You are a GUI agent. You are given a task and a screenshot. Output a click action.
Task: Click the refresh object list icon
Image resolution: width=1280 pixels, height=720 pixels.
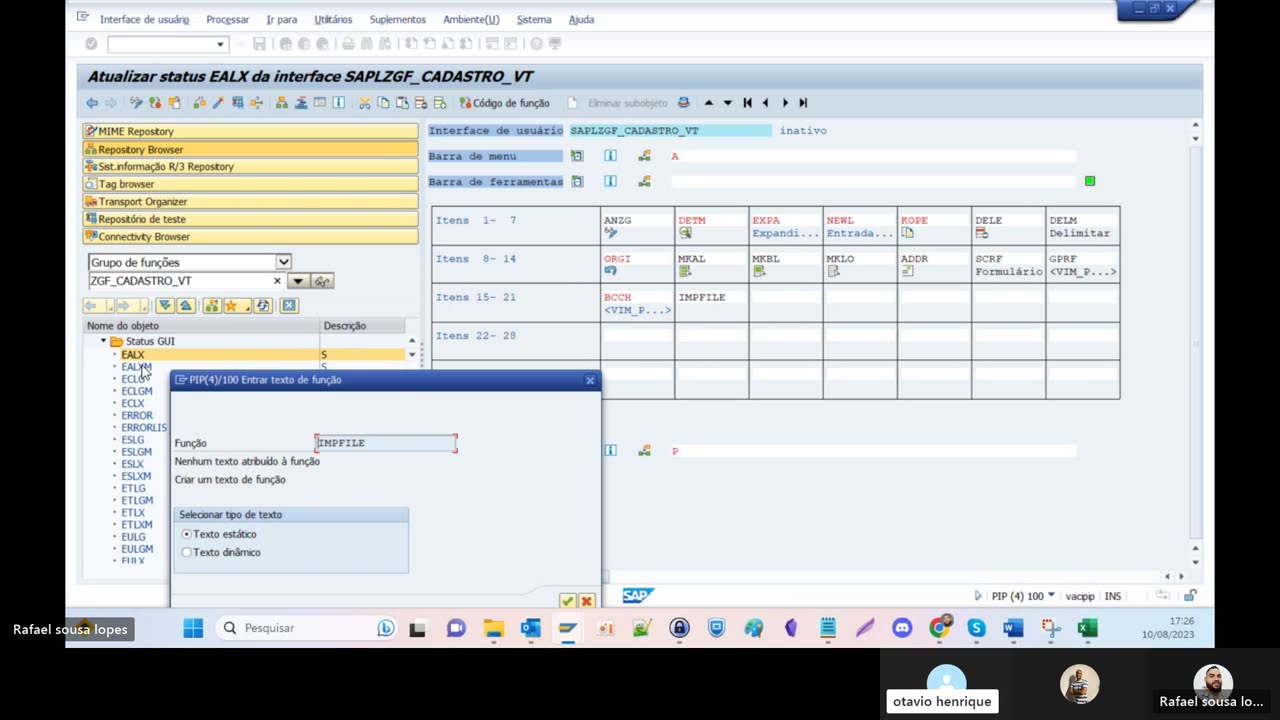click(x=263, y=306)
